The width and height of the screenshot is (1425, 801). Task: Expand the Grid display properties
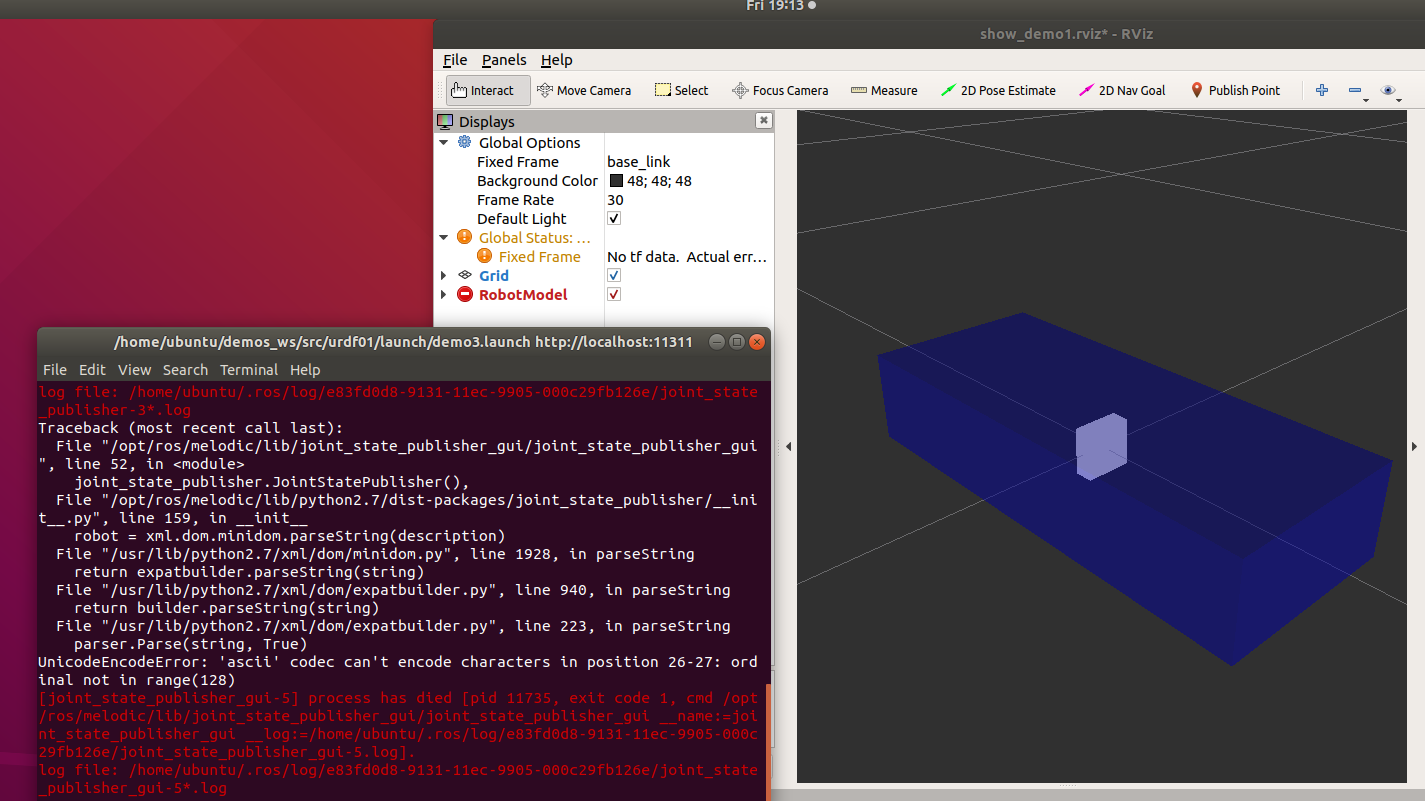point(444,275)
